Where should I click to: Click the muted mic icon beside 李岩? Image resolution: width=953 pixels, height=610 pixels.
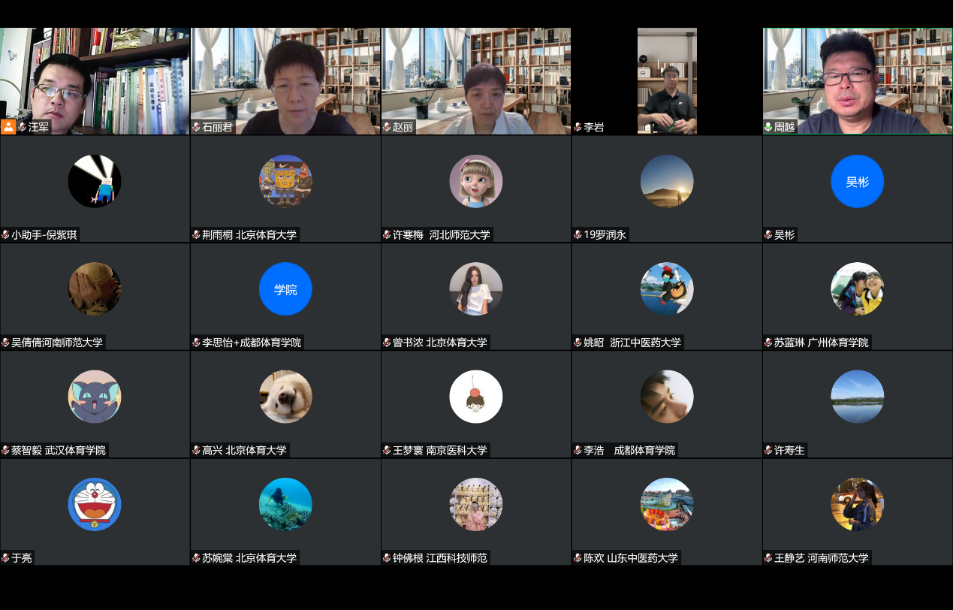[578, 127]
